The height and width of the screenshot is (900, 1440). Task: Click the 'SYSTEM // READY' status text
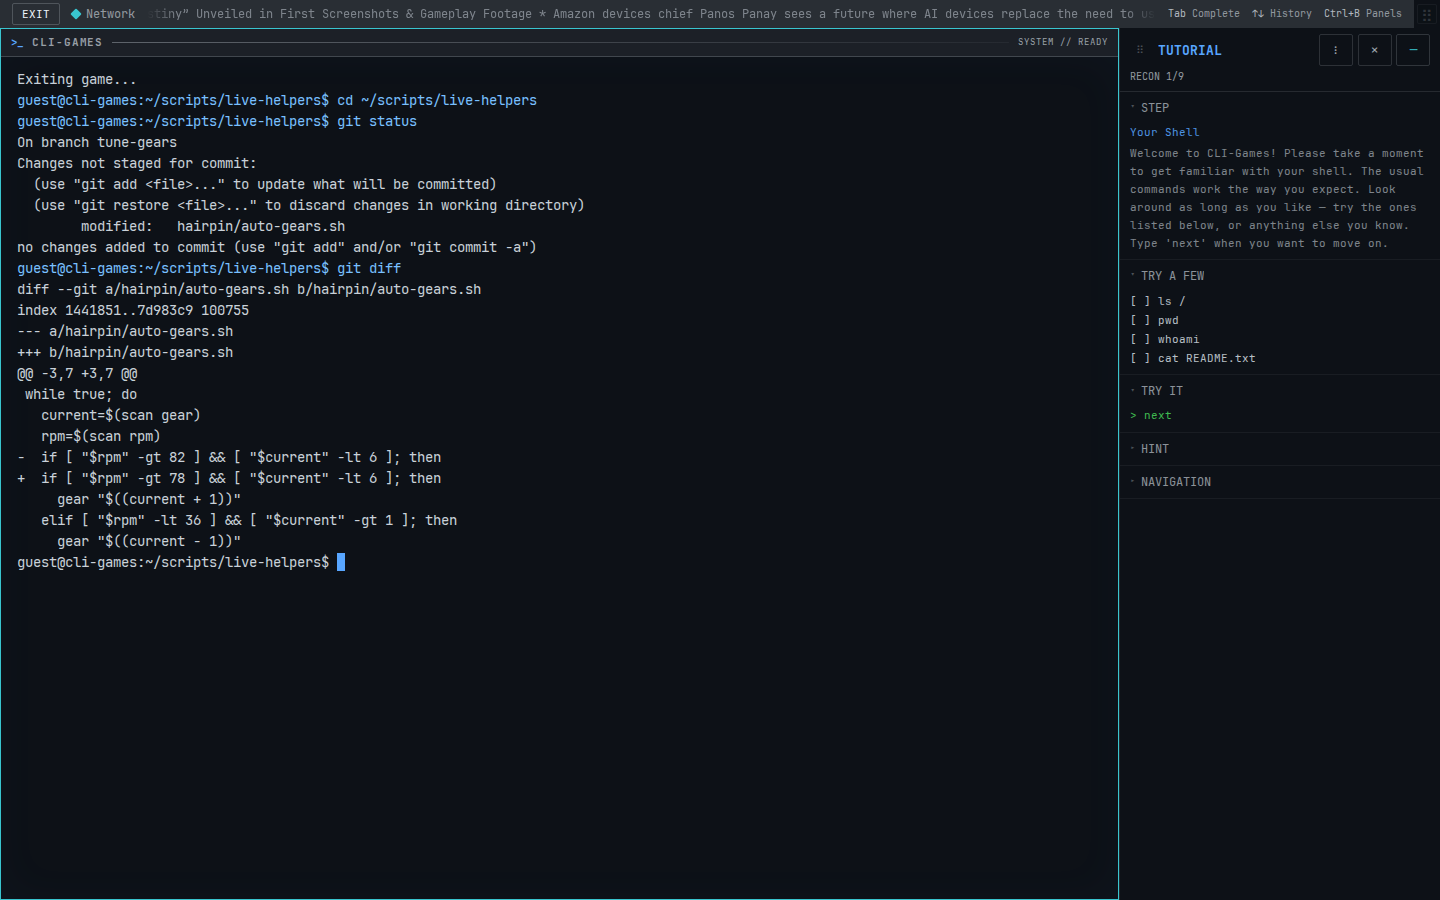click(1063, 42)
